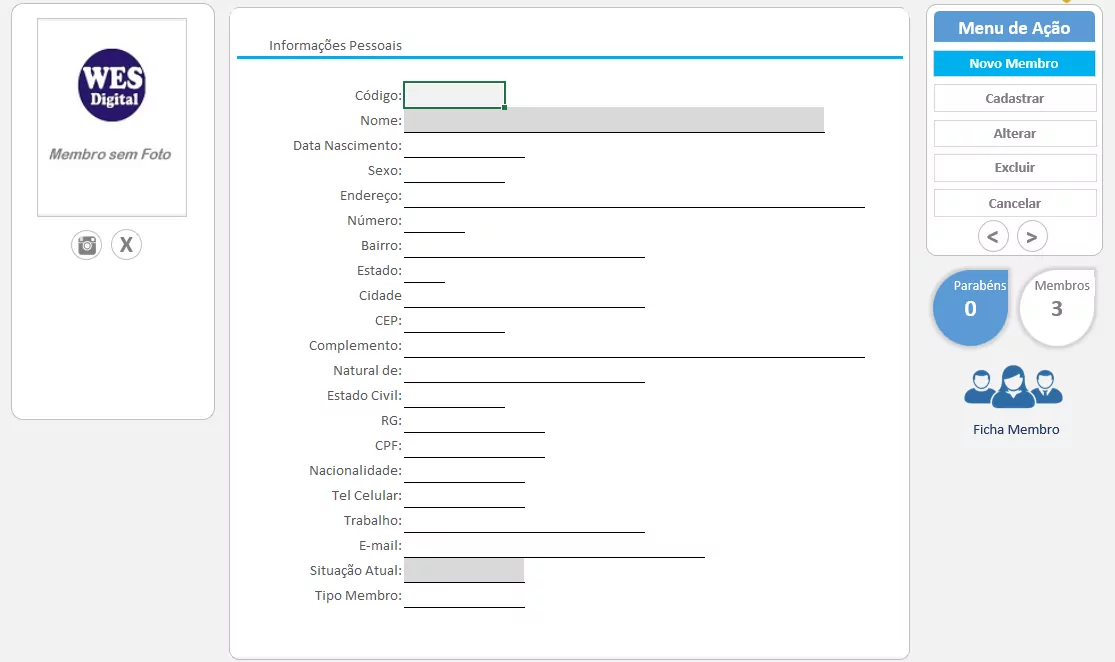This screenshot has width=1115, height=662.
Task: Select the Complemento field
Action: (x=634, y=346)
